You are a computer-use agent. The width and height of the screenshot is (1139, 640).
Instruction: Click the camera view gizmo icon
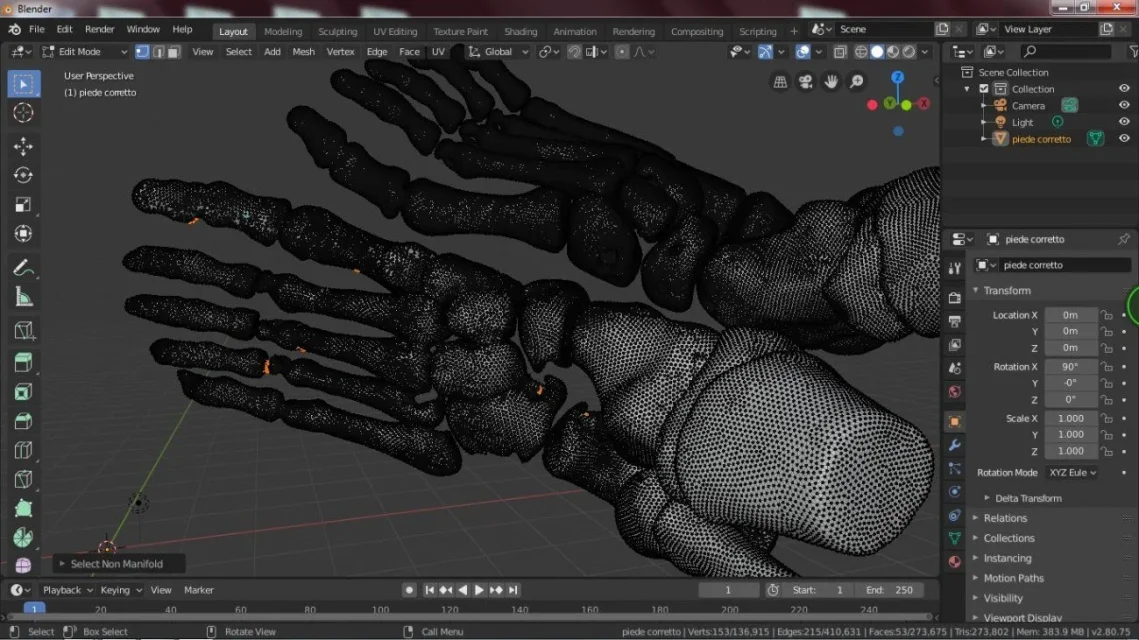click(x=806, y=82)
